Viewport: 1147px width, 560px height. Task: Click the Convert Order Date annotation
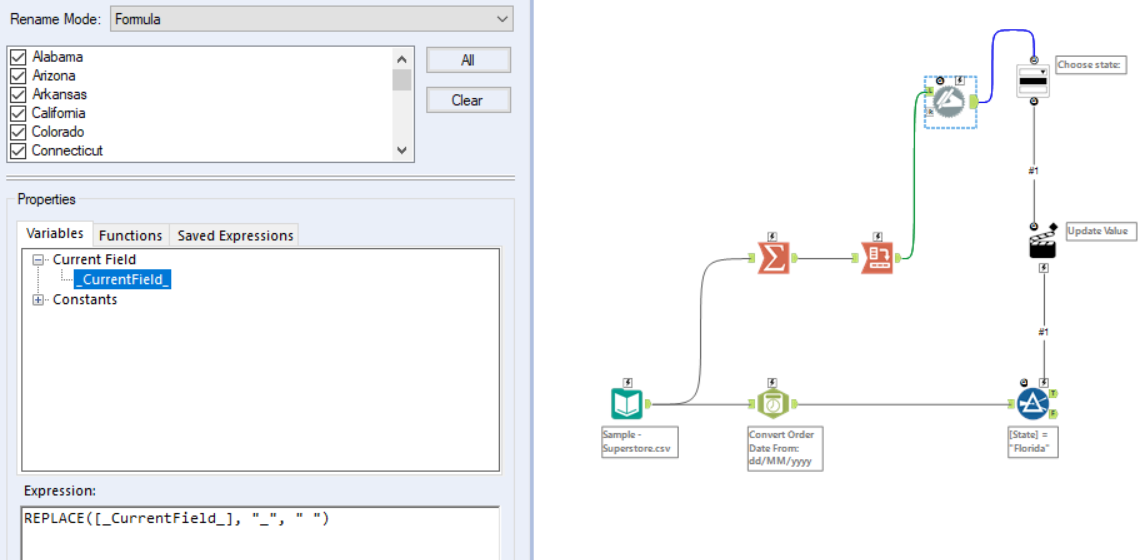click(x=785, y=448)
